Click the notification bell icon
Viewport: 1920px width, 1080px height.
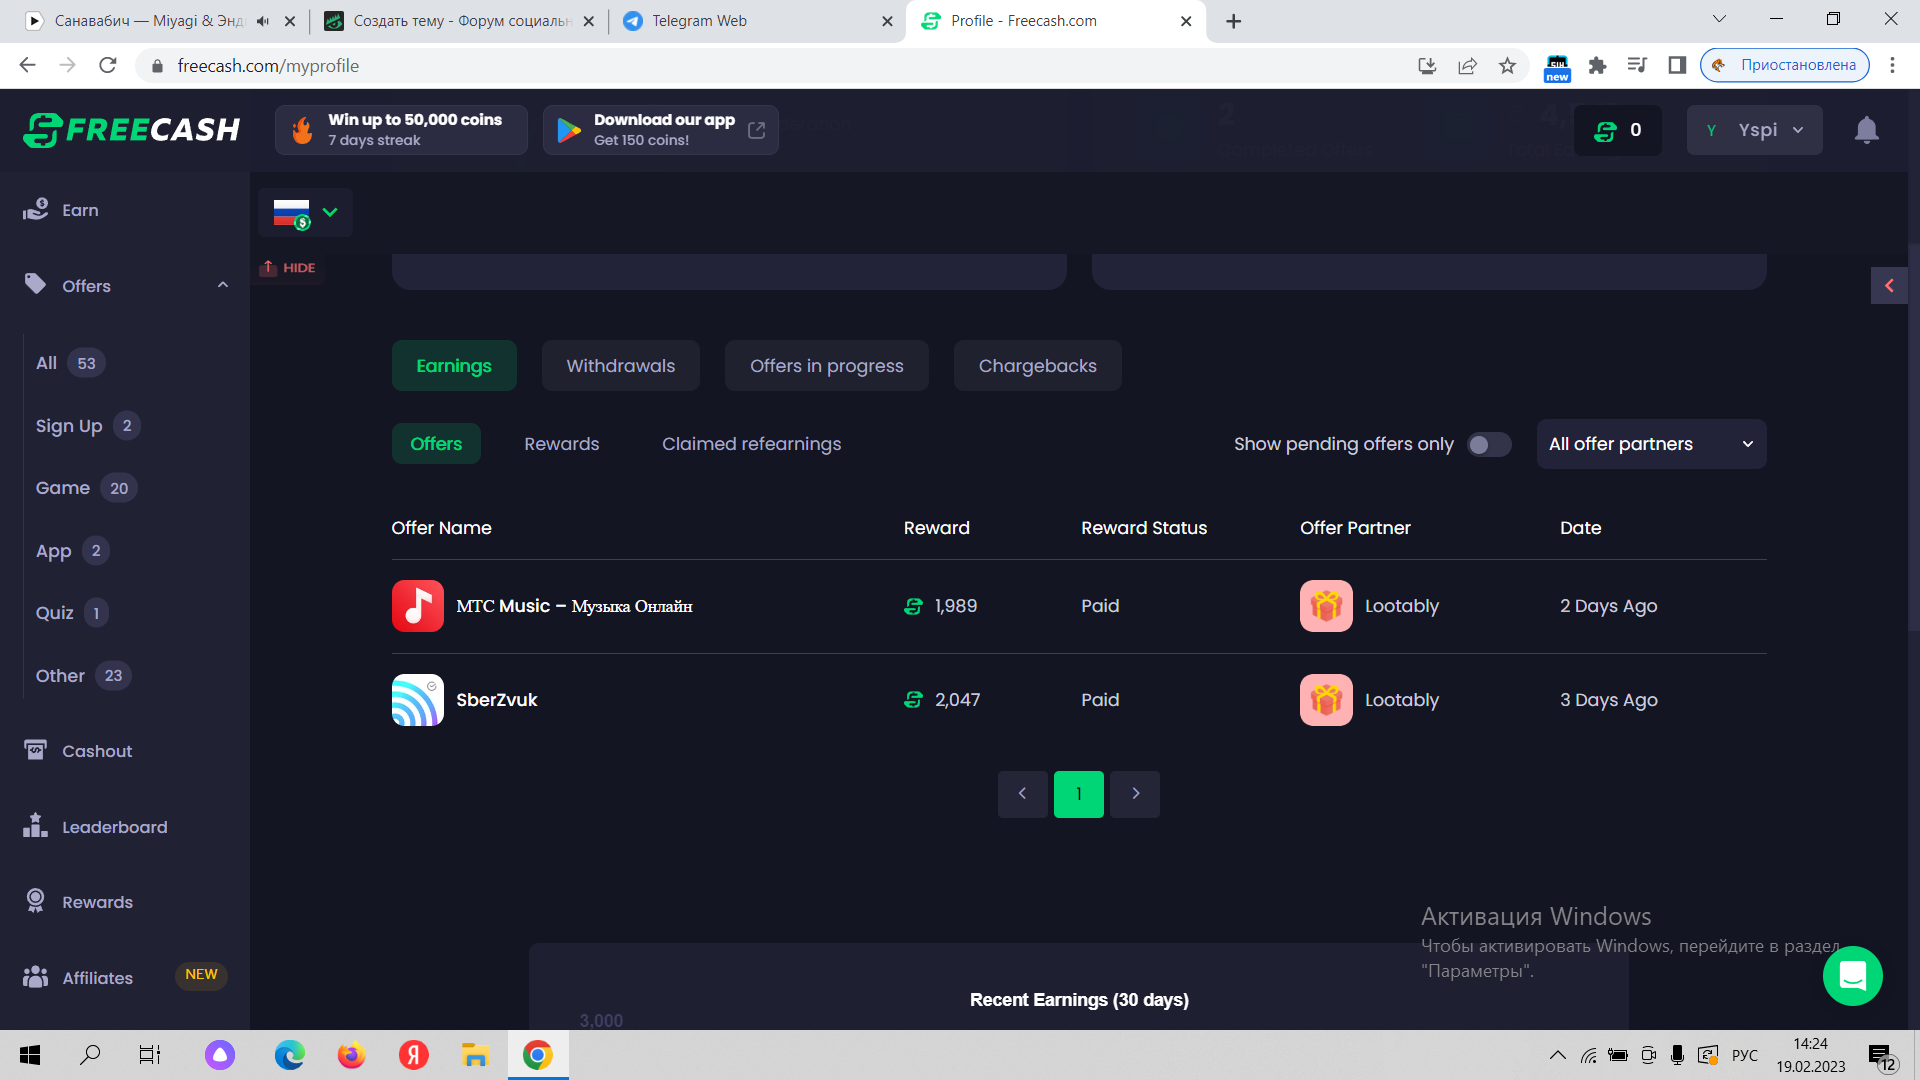coord(1866,130)
